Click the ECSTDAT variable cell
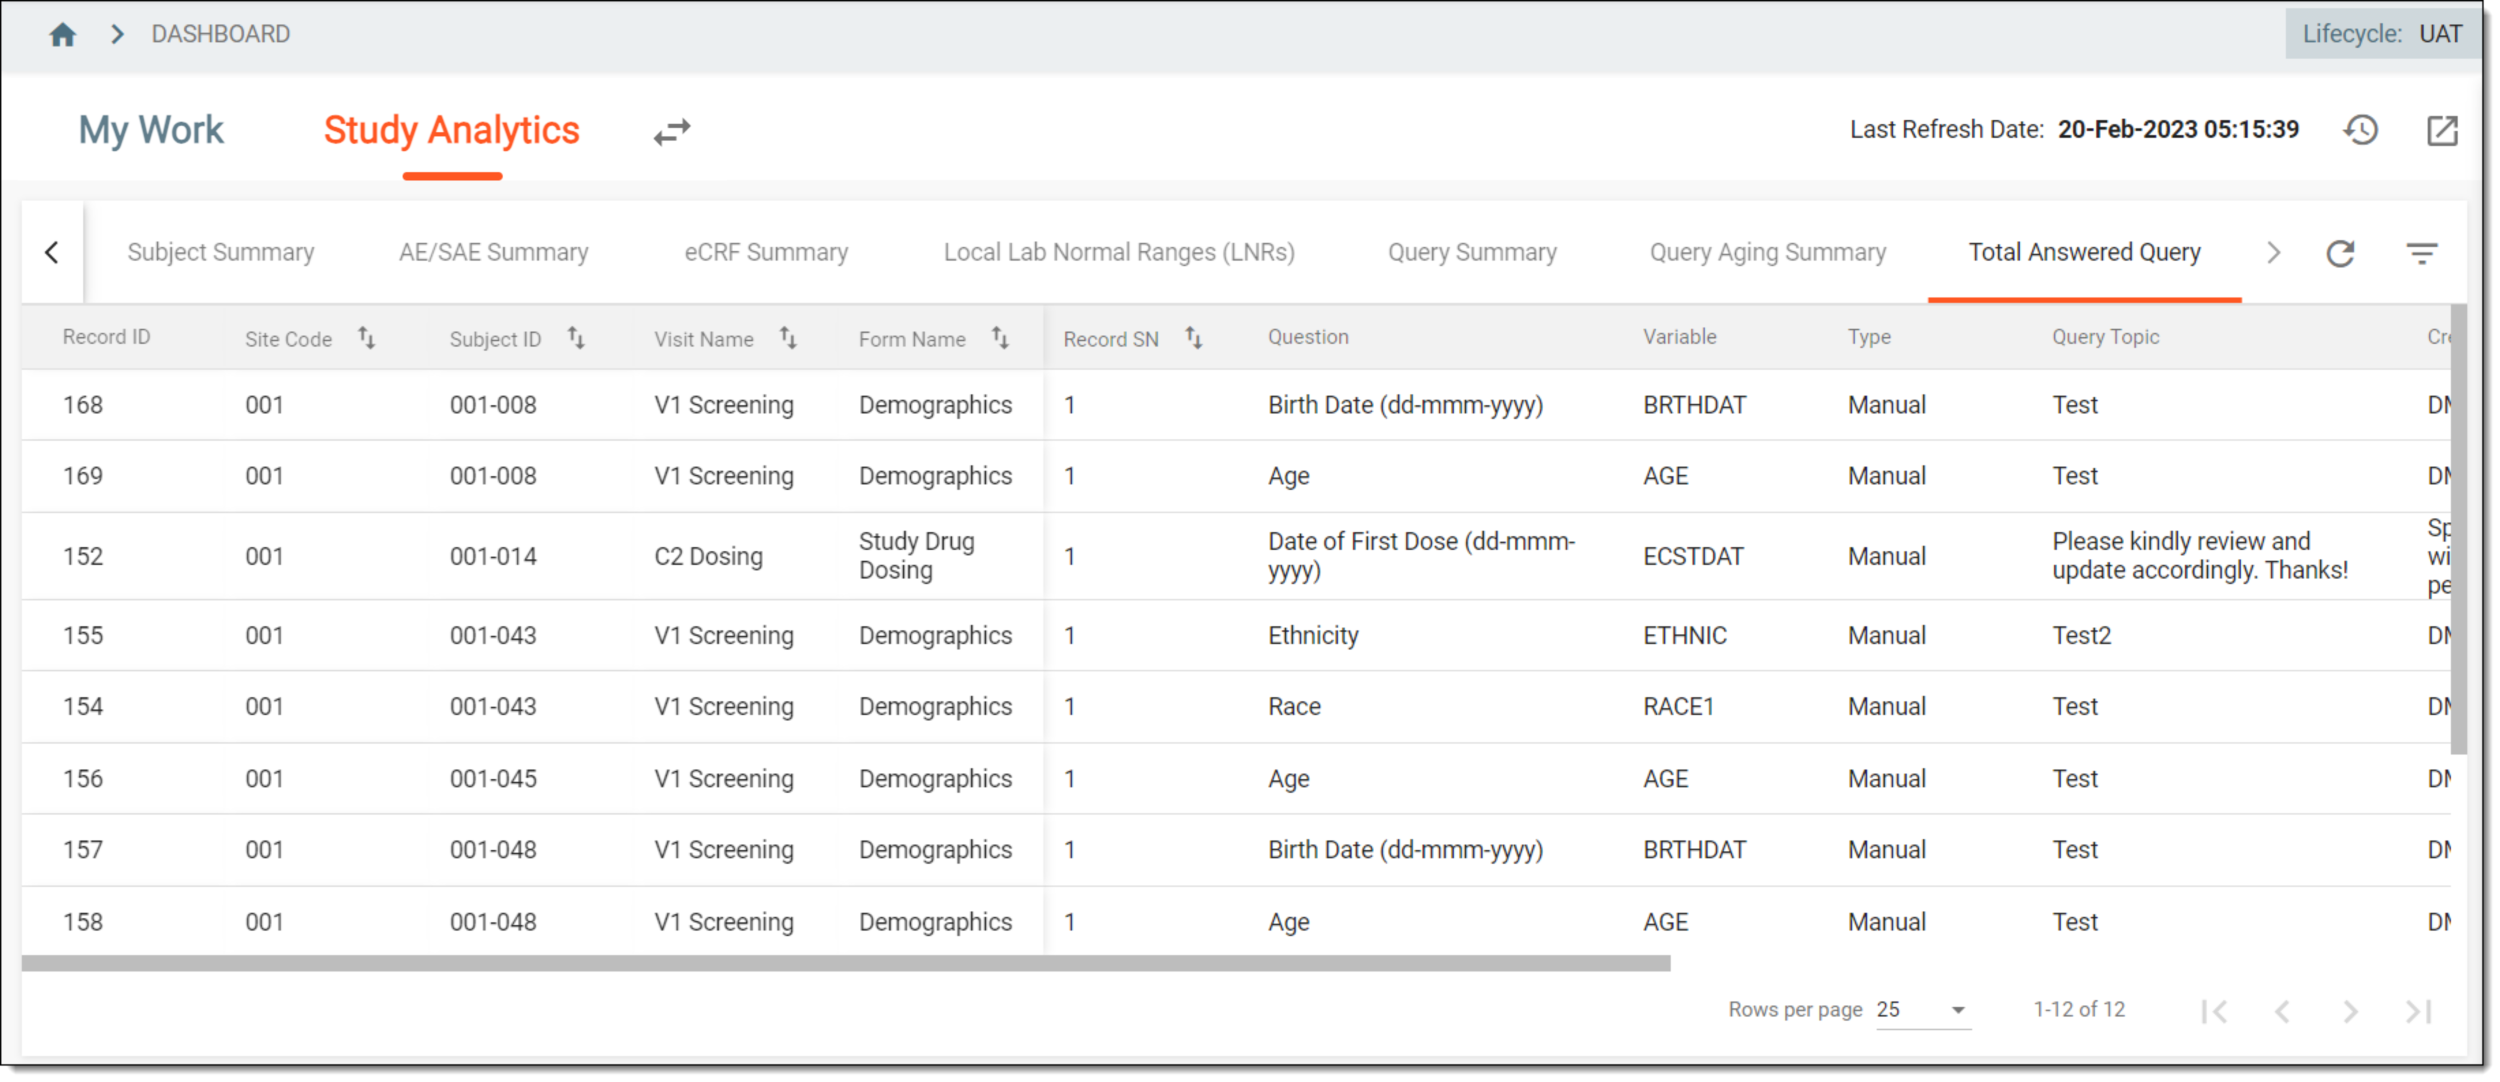The image size is (2500, 1082). pos(1693,557)
